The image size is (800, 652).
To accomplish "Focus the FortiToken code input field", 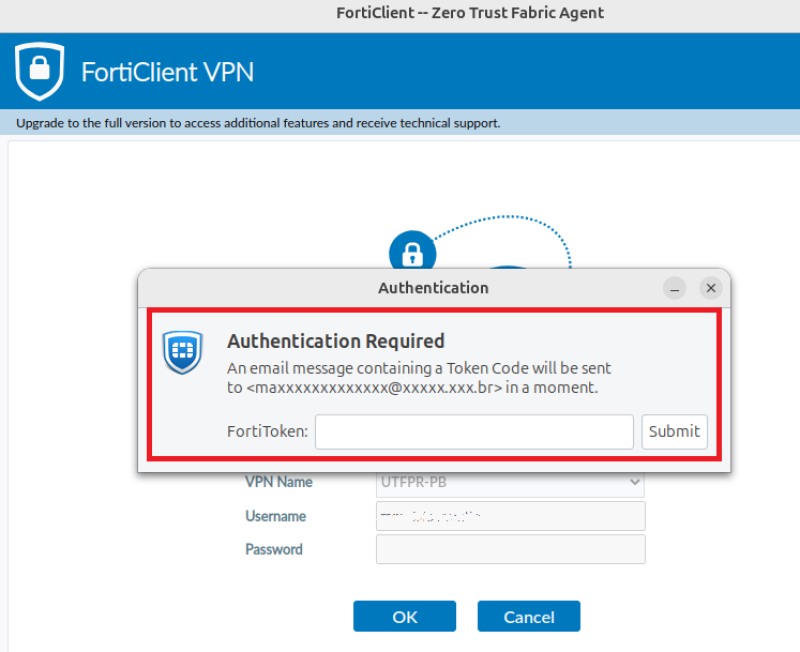I will click(x=475, y=432).
